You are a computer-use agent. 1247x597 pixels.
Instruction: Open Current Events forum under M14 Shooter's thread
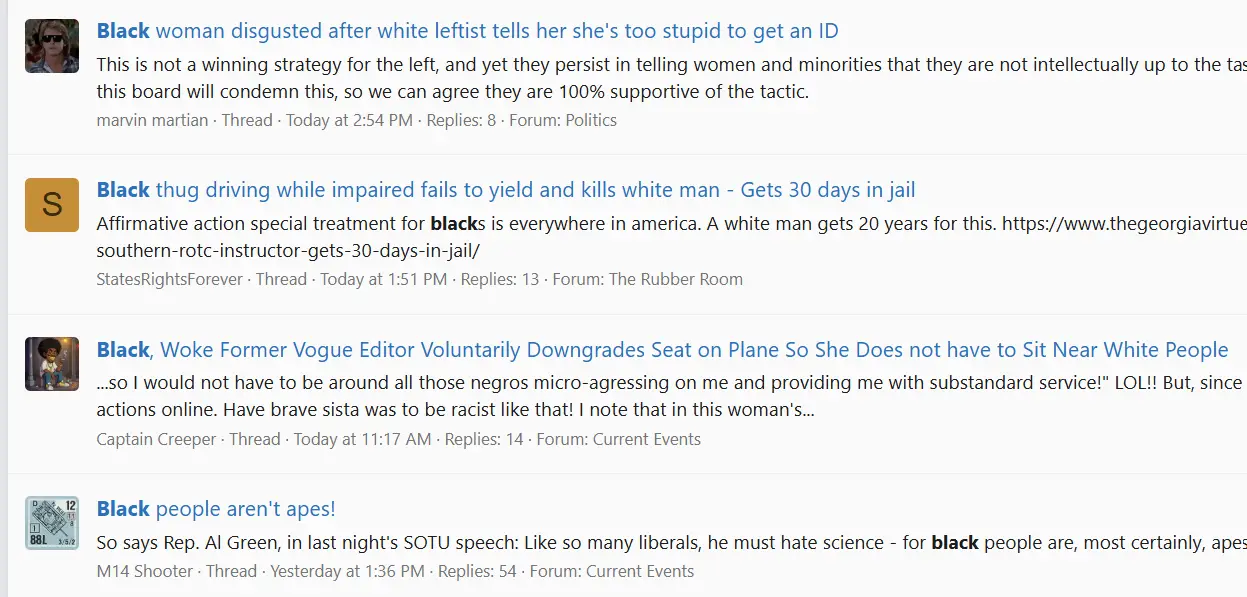pyautogui.click(x=640, y=572)
